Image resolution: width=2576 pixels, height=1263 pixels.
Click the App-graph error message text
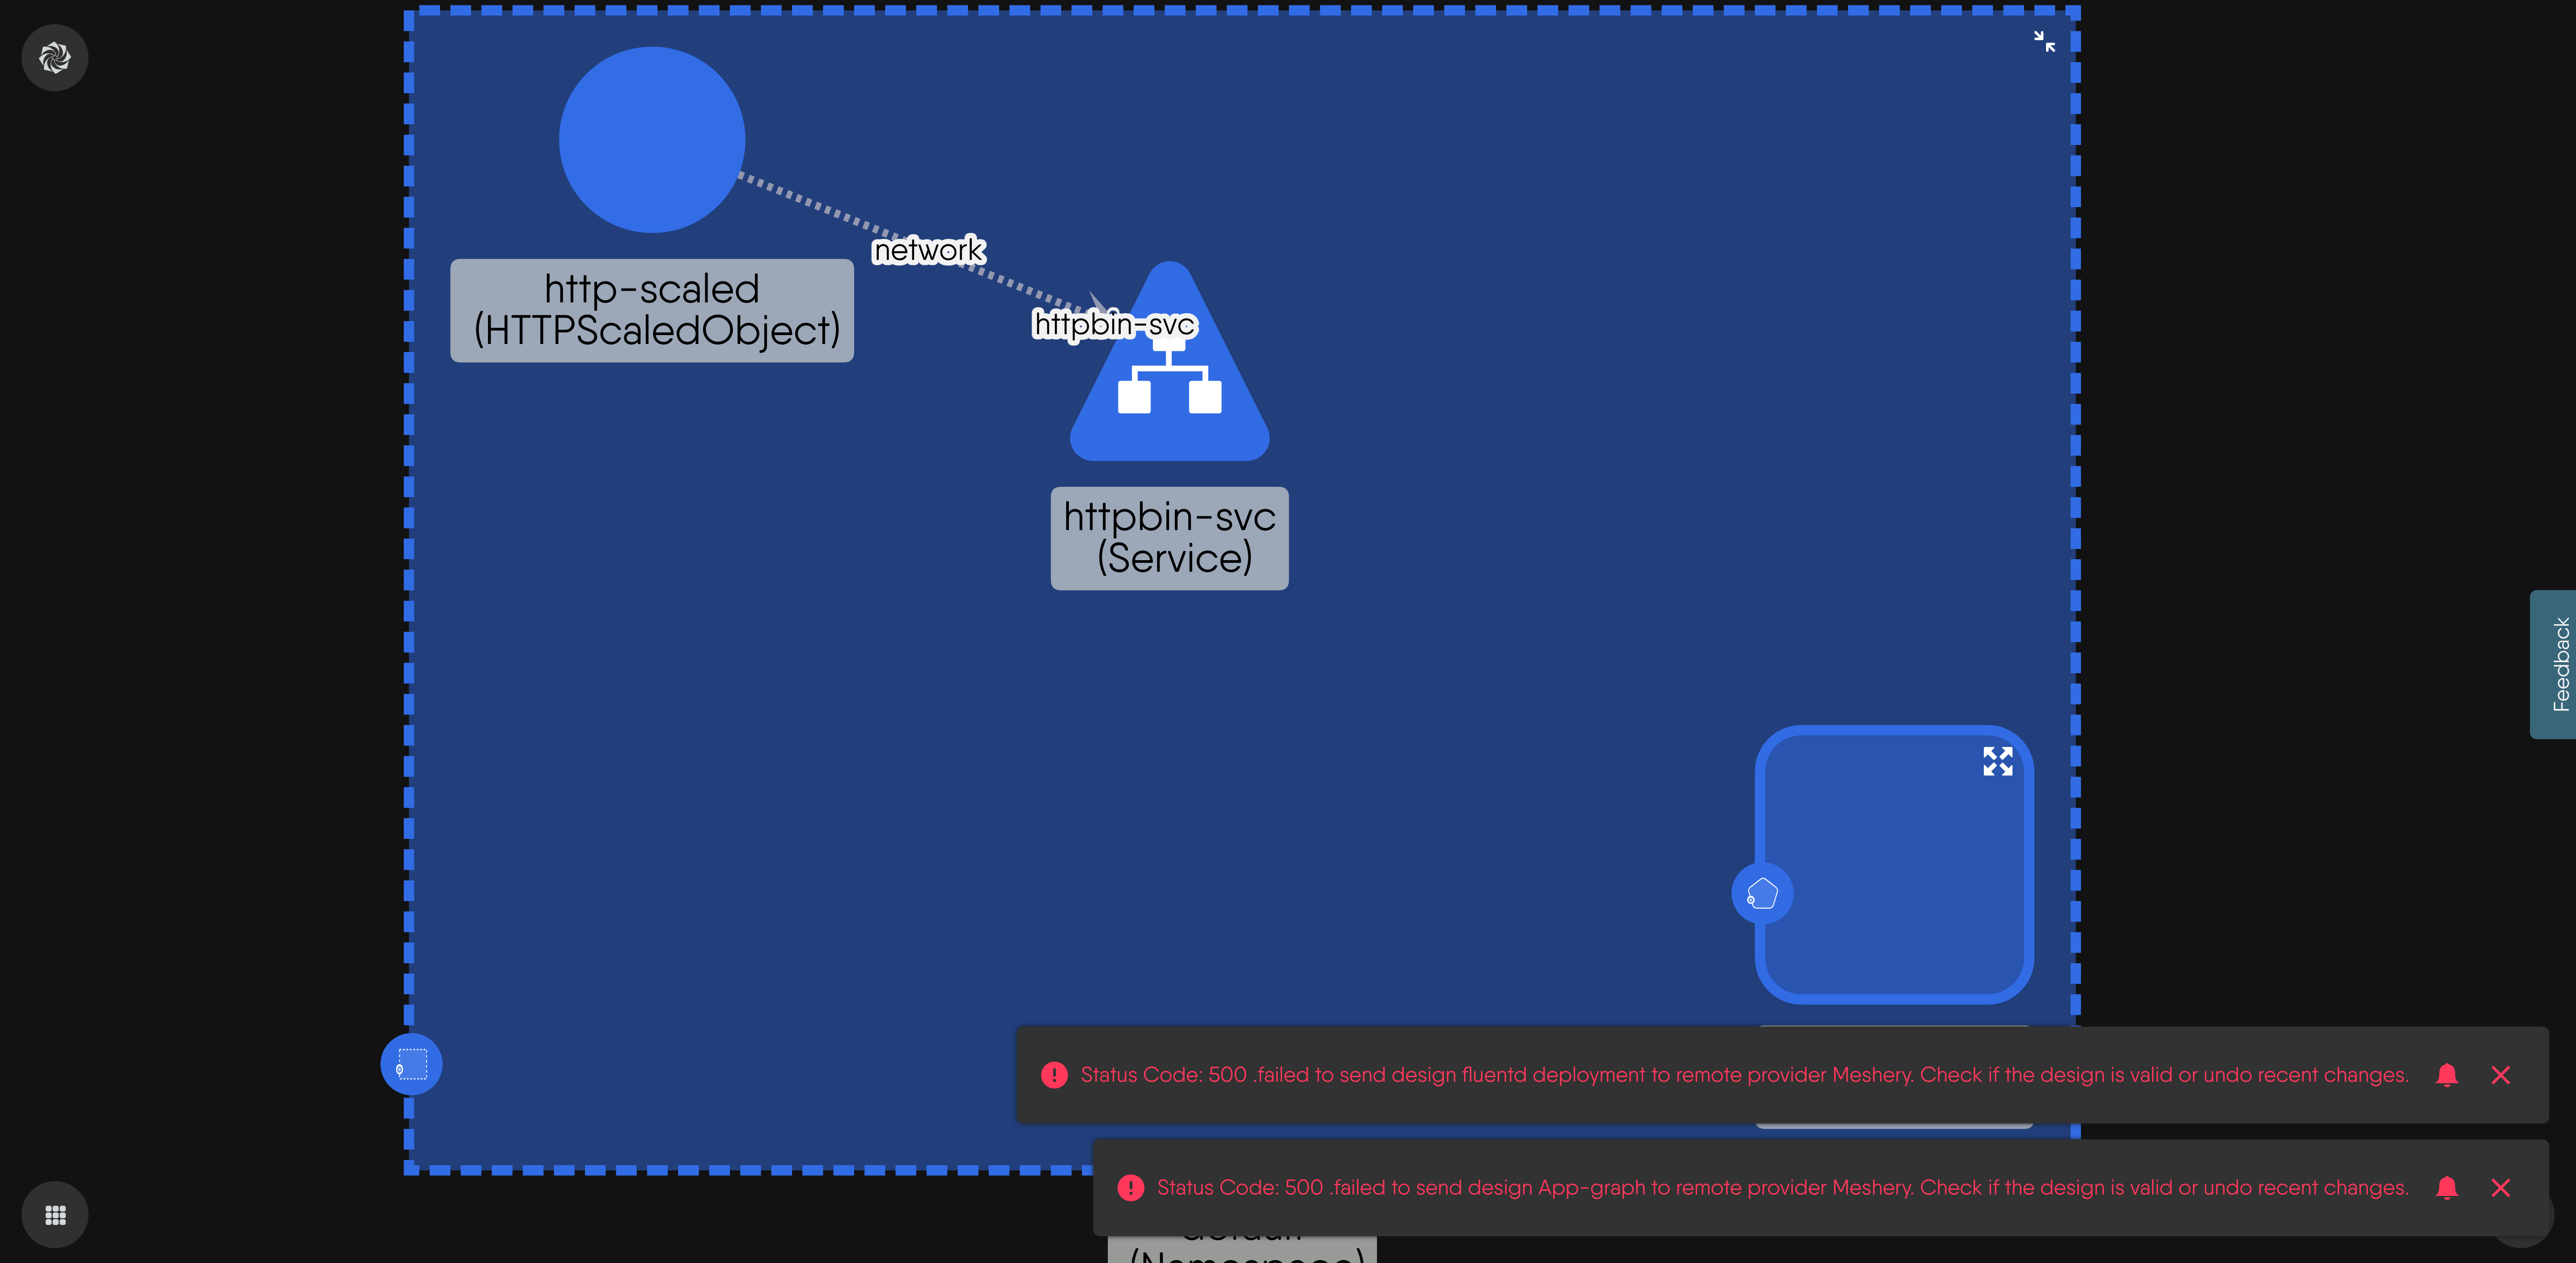click(1782, 1188)
